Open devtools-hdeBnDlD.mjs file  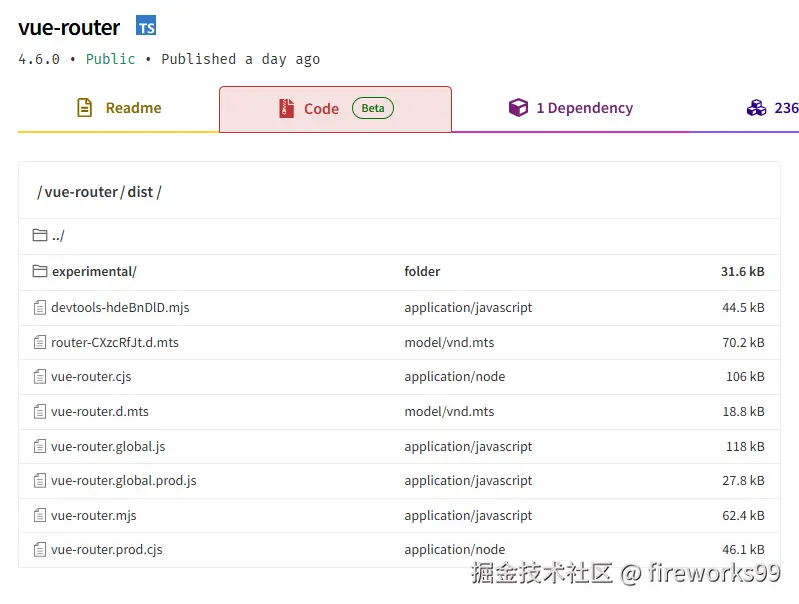click(x=120, y=307)
